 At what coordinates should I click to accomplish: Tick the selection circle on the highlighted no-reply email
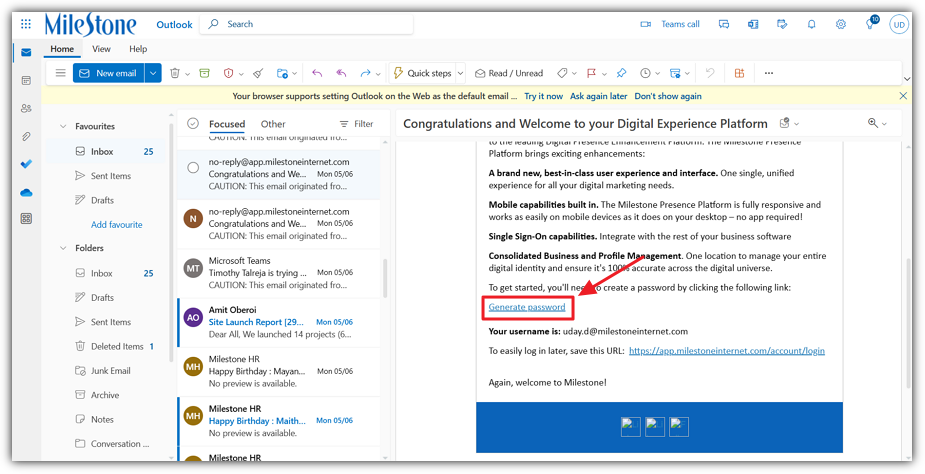193,168
